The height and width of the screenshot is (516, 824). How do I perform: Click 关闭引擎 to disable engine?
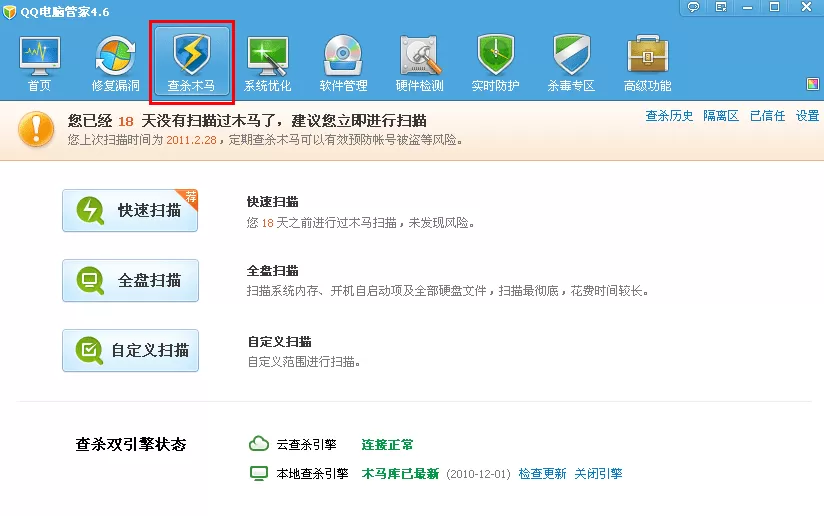pyautogui.click(x=598, y=473)
